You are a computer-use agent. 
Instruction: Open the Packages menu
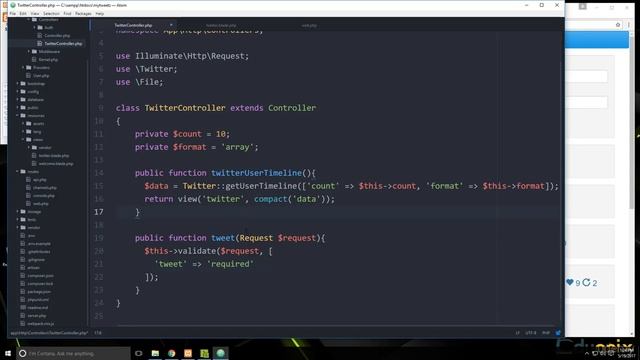[83, 13]
